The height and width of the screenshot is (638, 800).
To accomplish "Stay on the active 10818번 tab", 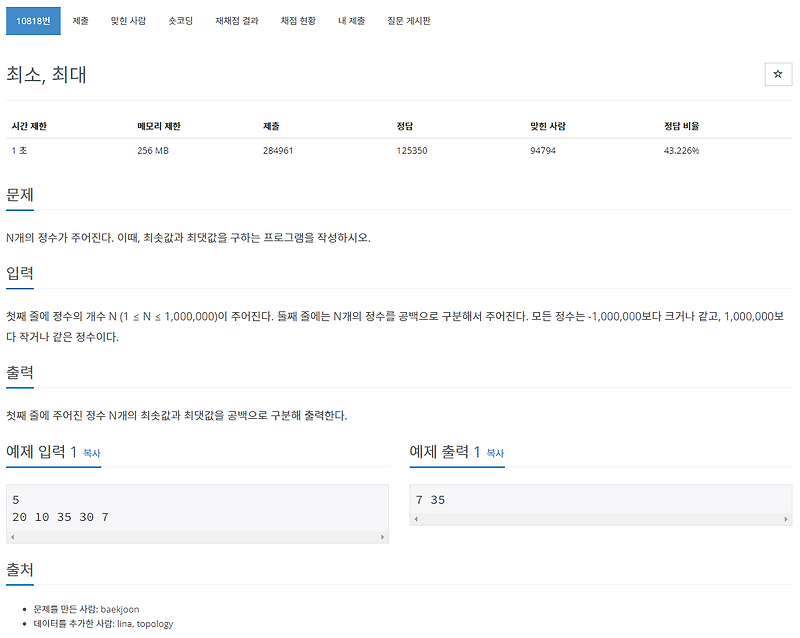I will point(33,20).
